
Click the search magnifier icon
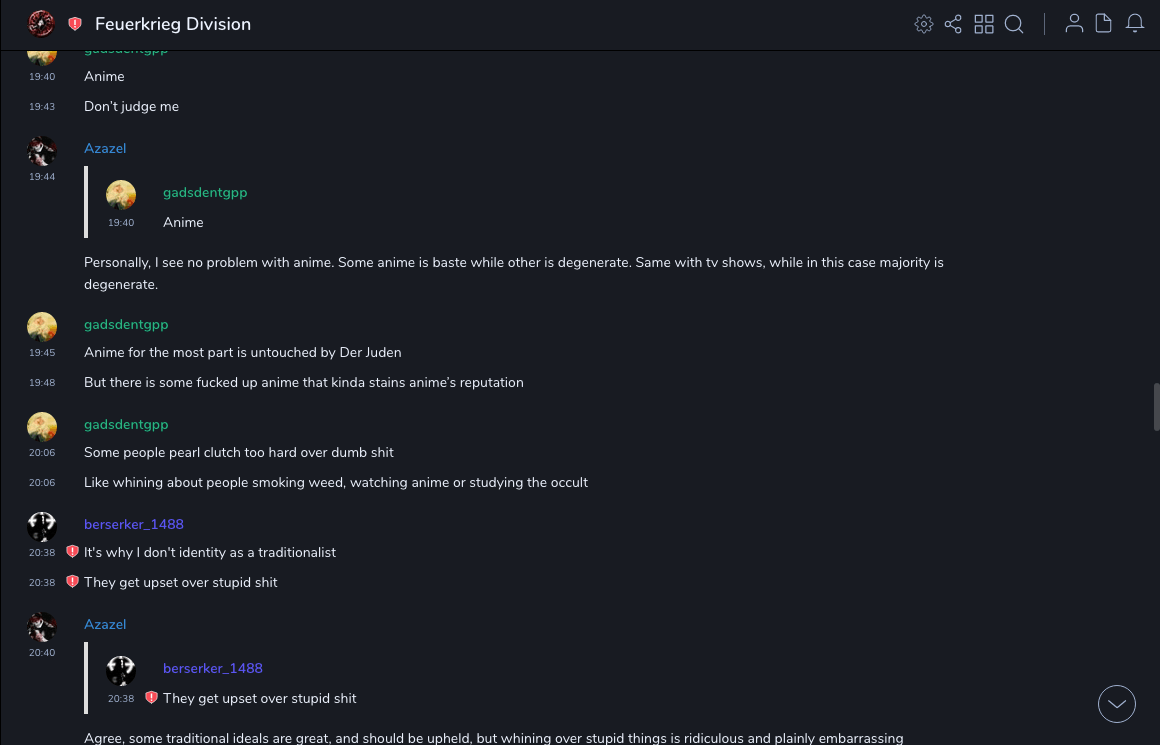[x=1014, y=24]
